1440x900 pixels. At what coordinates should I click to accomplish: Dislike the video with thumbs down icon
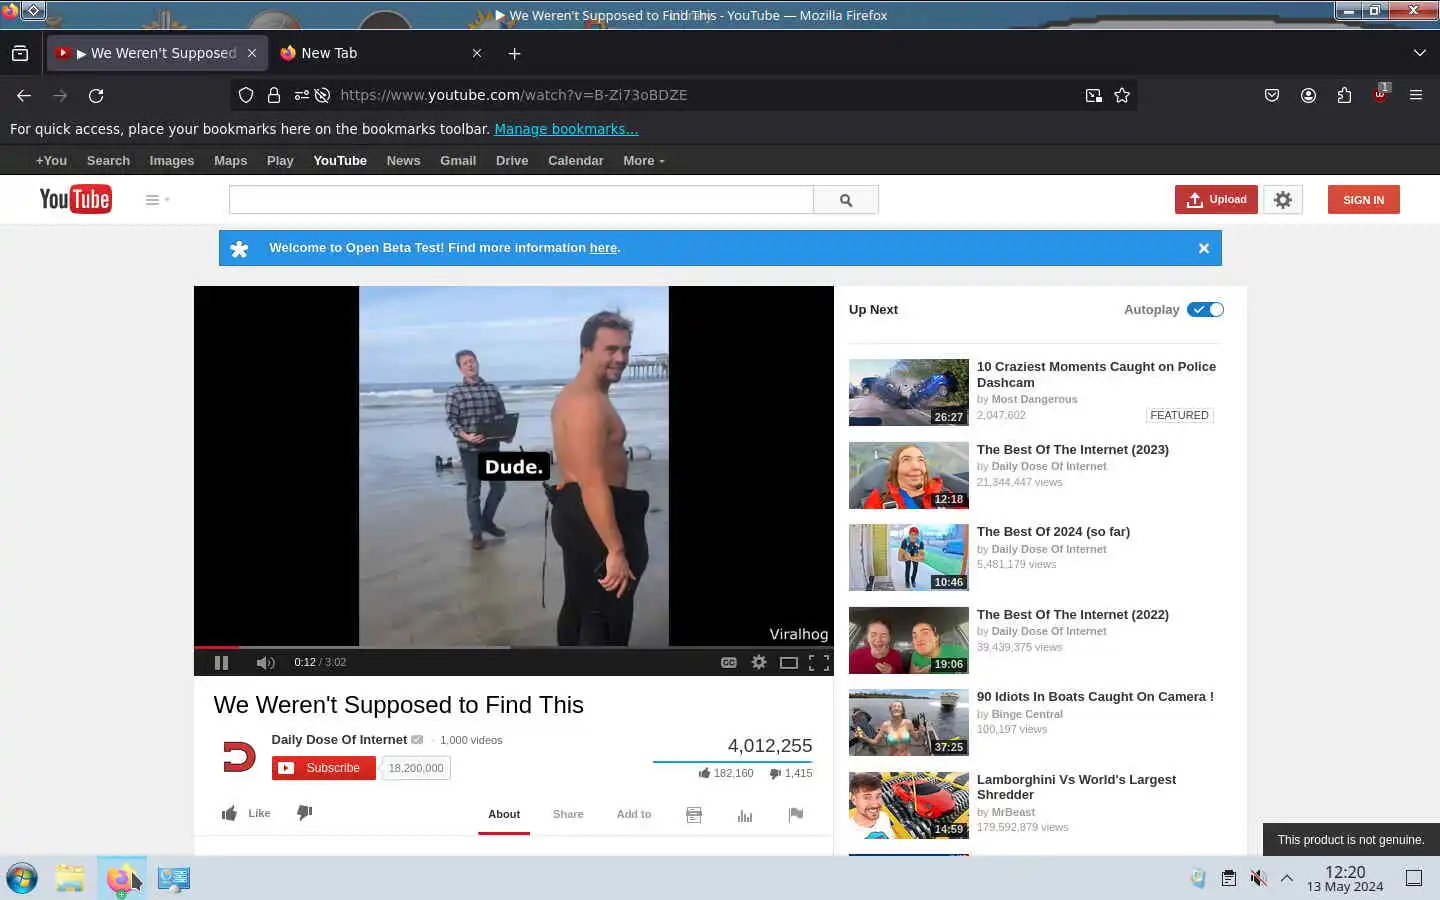[305, 813]
